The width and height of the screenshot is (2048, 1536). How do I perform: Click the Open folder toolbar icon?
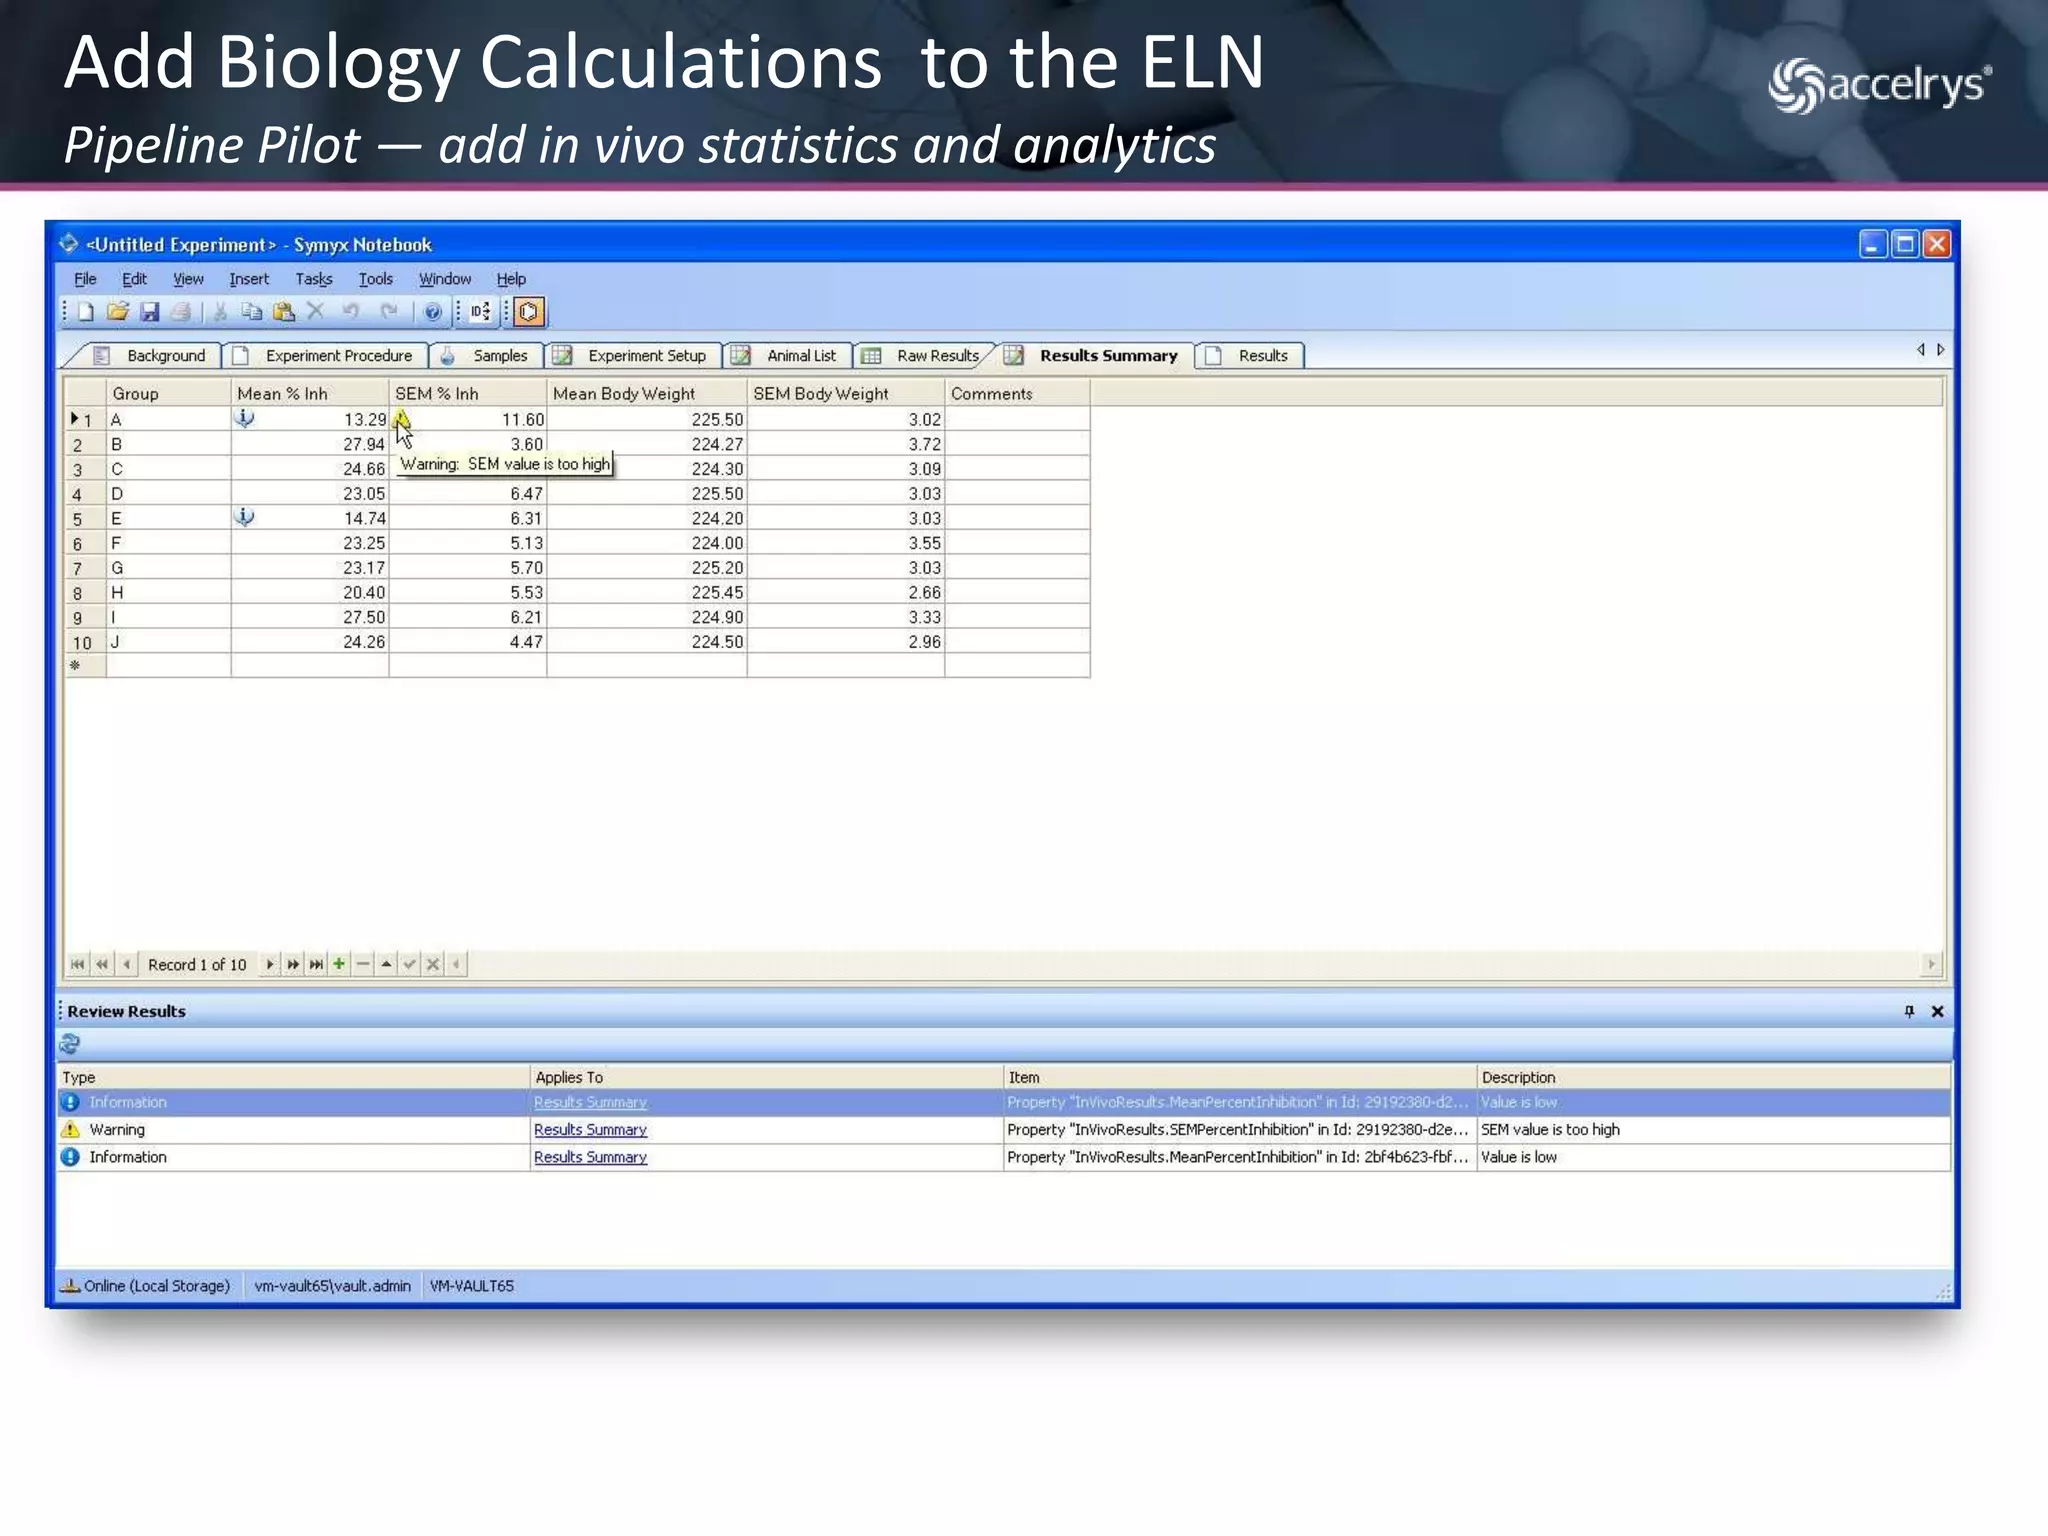click(118, 312)
